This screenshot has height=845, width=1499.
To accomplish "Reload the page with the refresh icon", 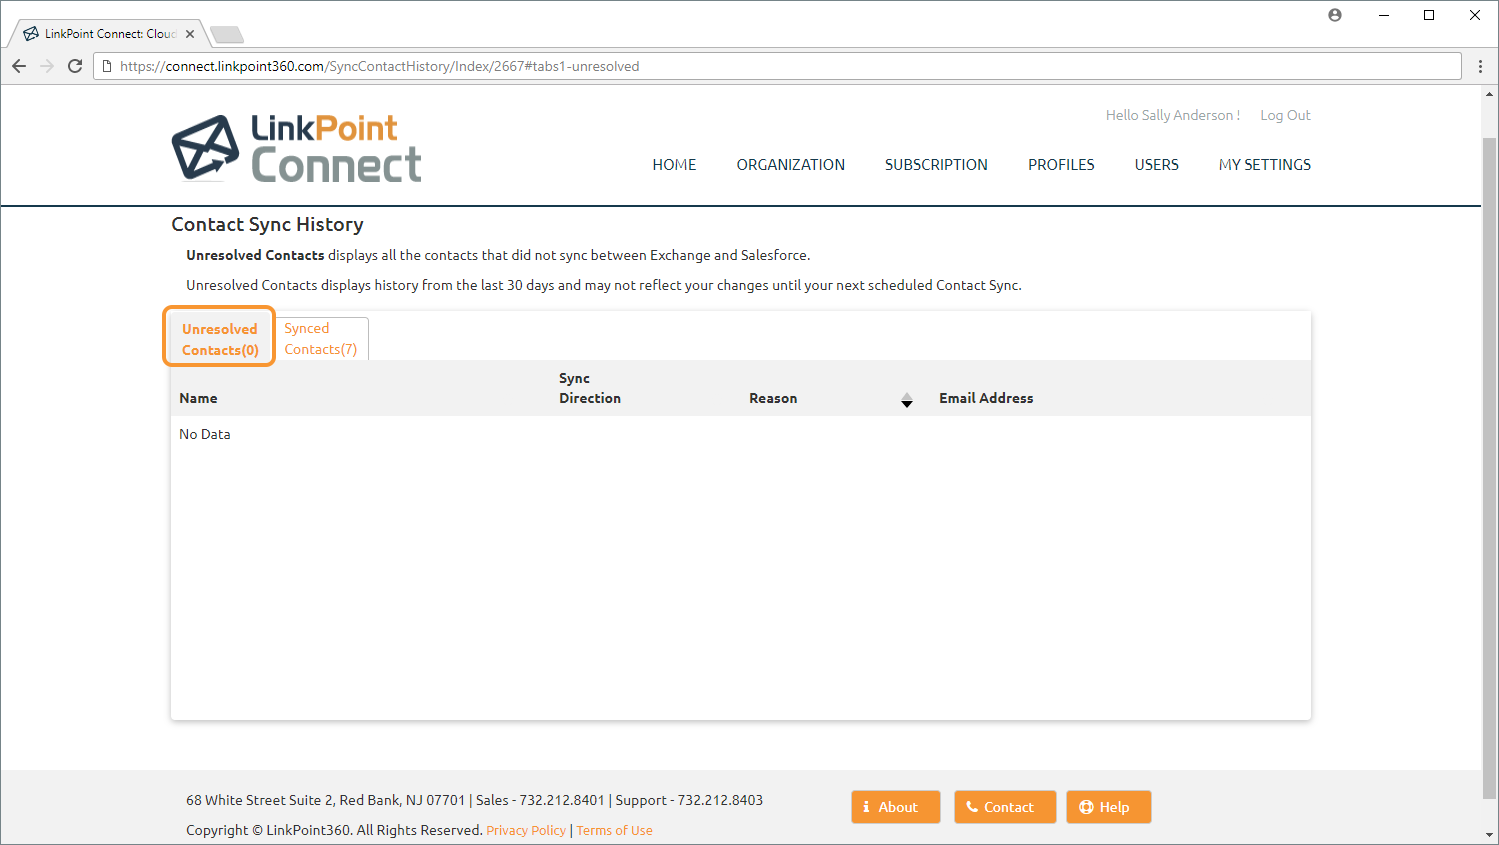I will click(x=75, y=66).
